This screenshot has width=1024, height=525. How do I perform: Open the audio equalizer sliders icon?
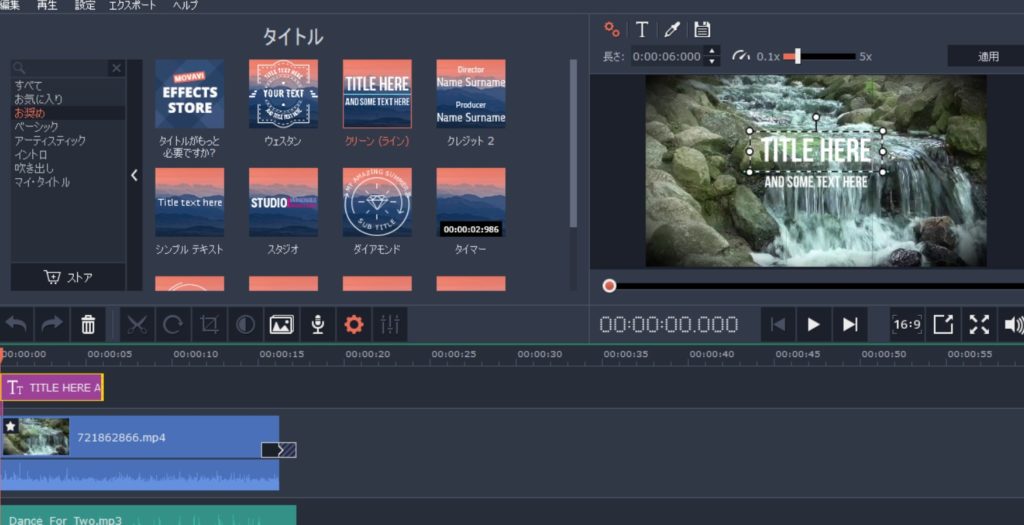[x=389, y=324]
